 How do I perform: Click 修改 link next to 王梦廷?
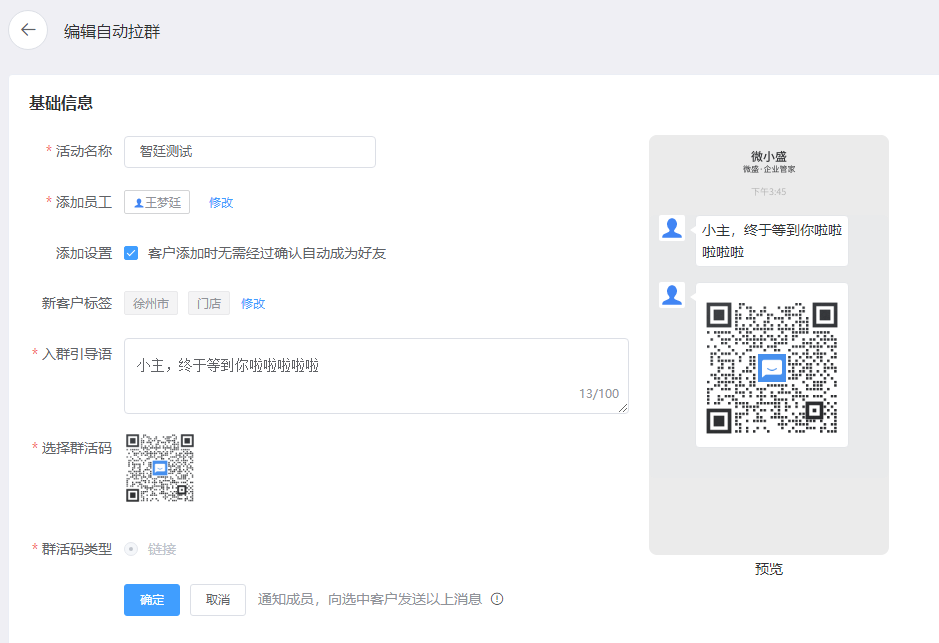(x=221, y=202)
